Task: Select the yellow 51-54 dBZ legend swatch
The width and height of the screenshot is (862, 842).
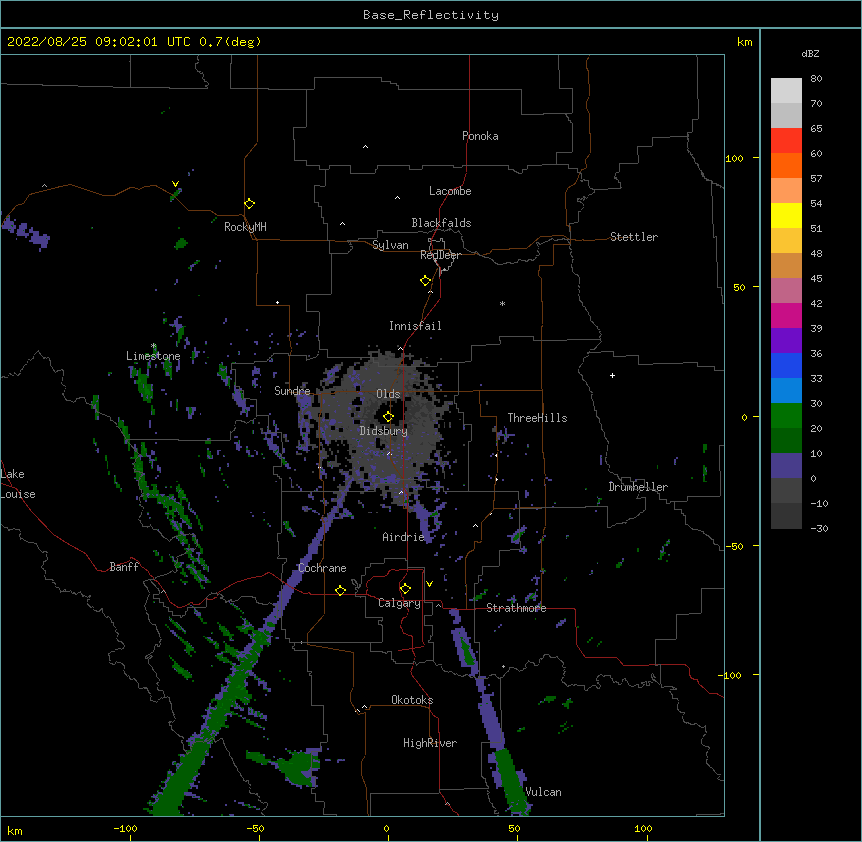Action: (786, 215)
